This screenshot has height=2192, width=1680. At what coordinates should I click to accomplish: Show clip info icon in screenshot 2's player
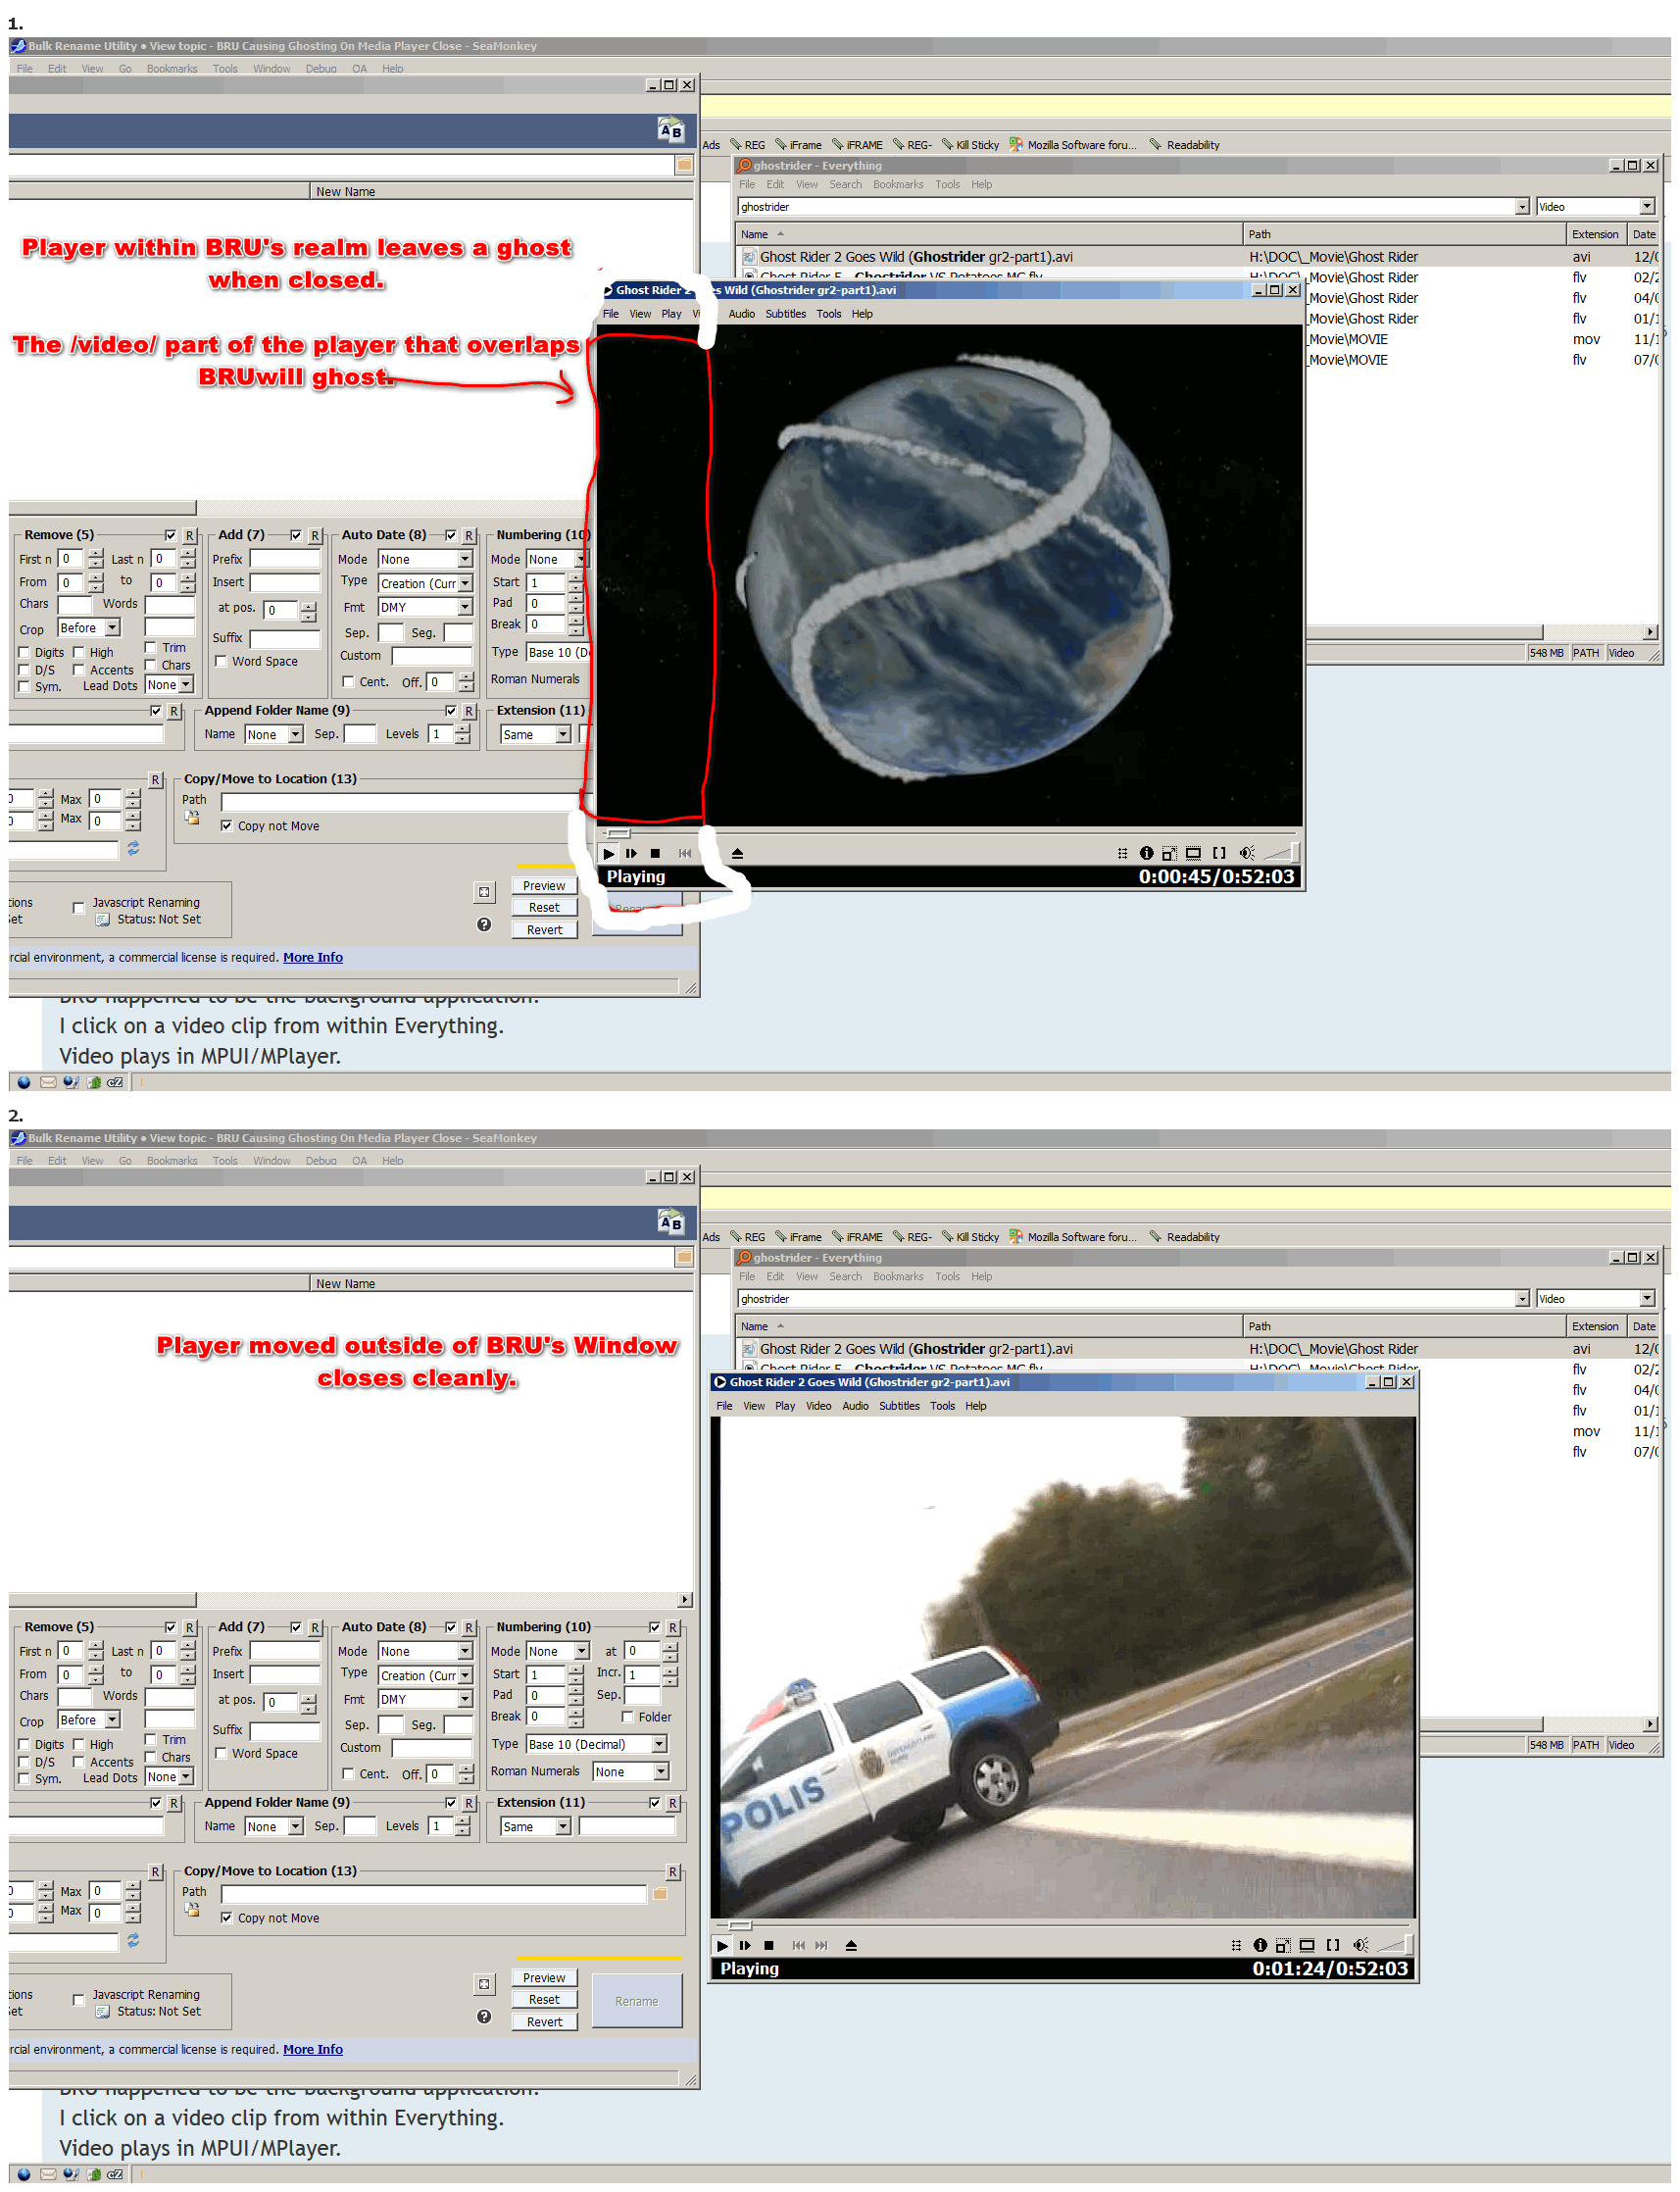tap(1260, 1945)
